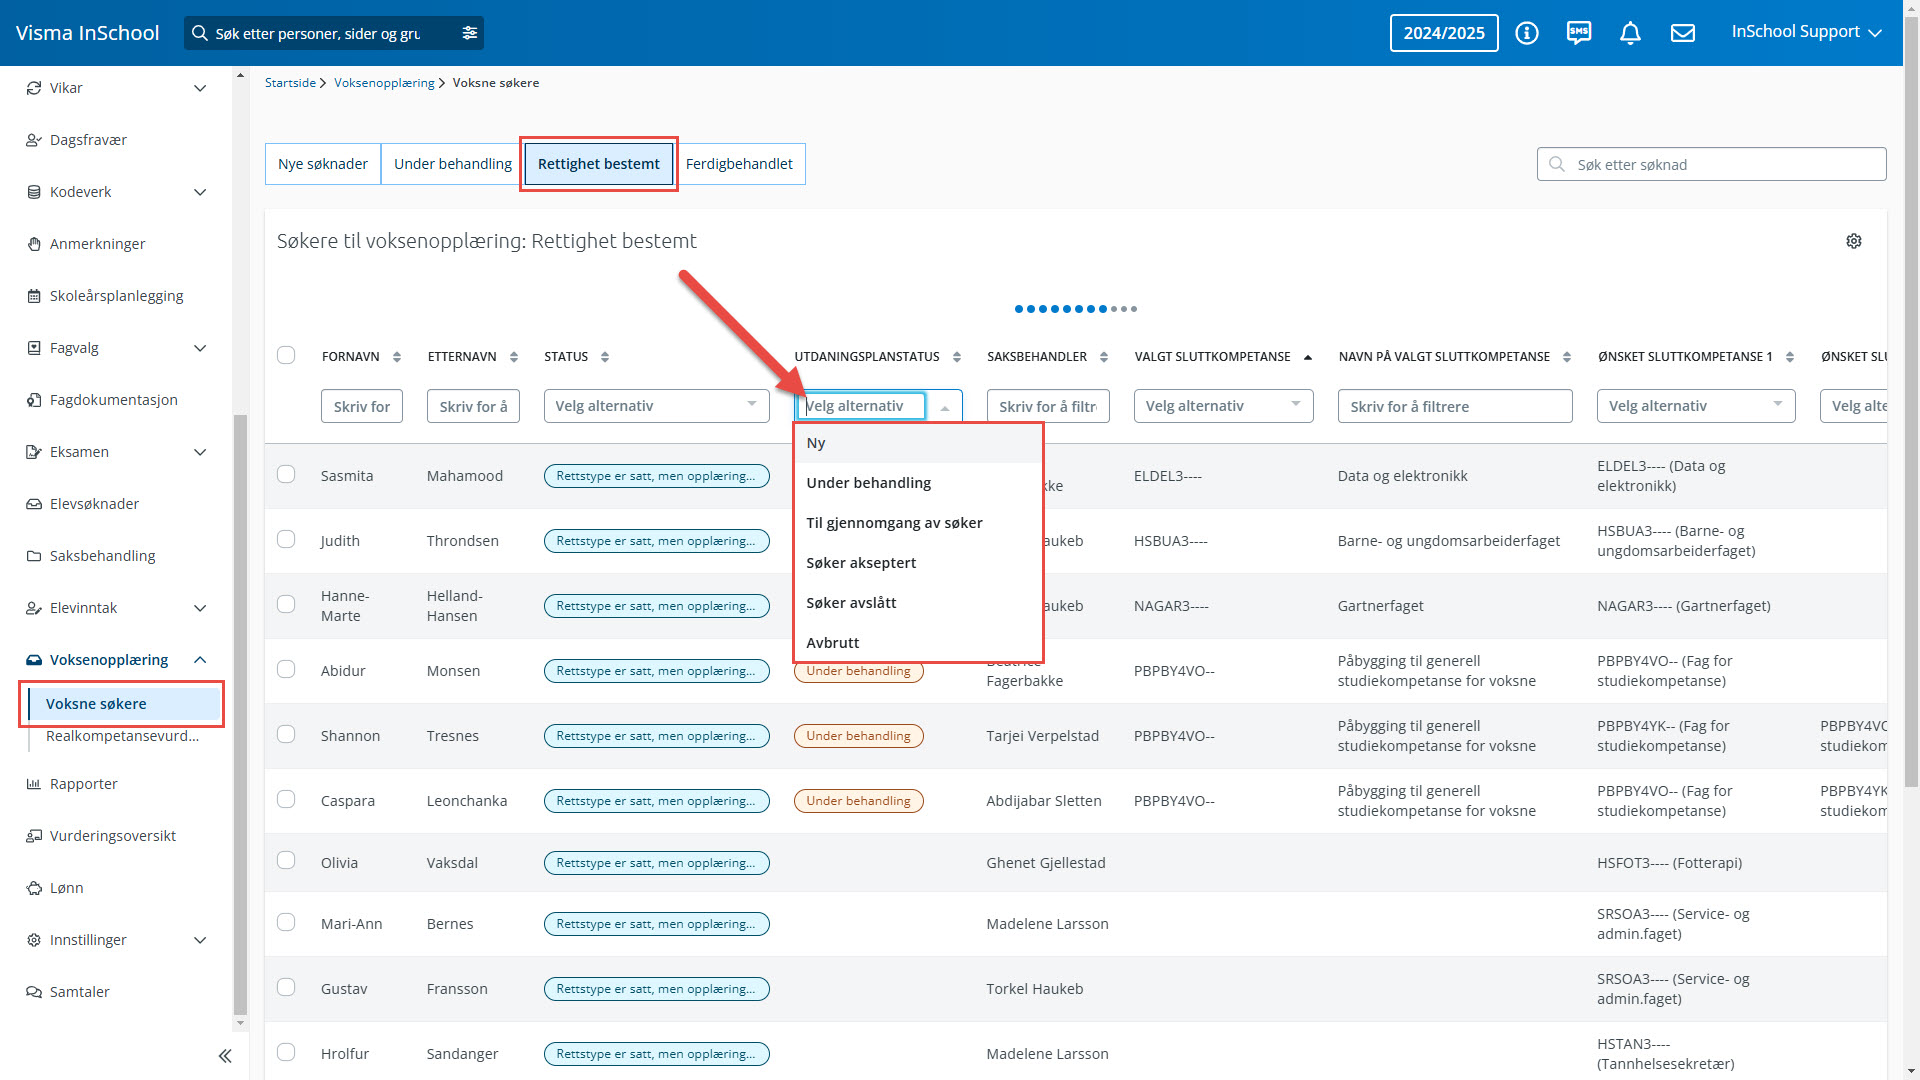
Task: Sort by Saksbehandler column arrows
Action: coord(1104,357)
